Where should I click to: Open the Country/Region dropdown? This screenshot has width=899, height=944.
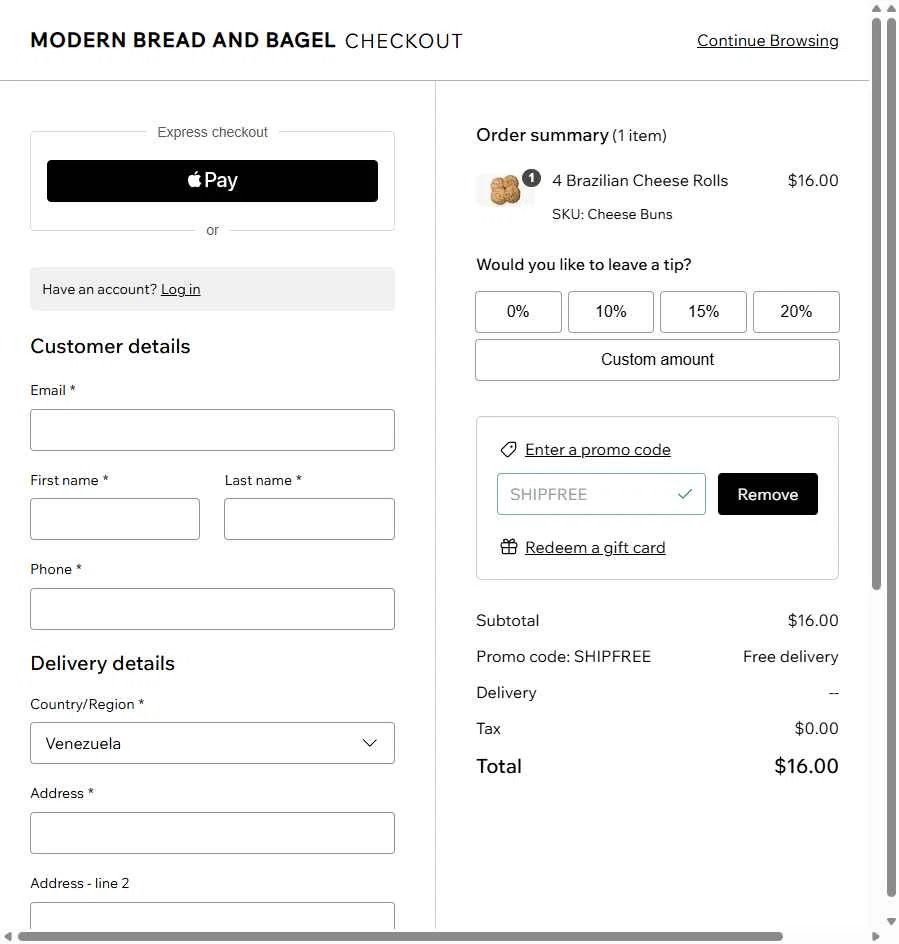click(211, 743)
